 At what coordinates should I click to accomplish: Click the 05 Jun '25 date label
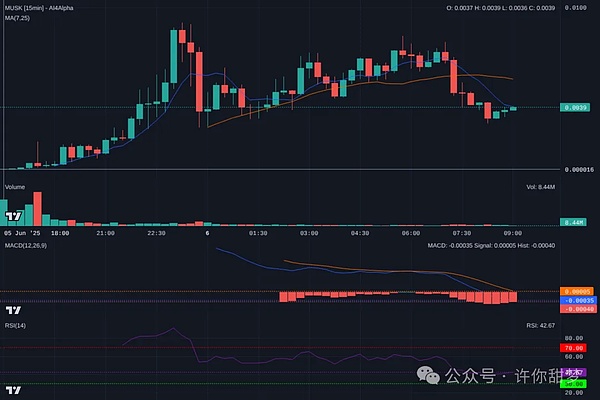tap(21, 233)
